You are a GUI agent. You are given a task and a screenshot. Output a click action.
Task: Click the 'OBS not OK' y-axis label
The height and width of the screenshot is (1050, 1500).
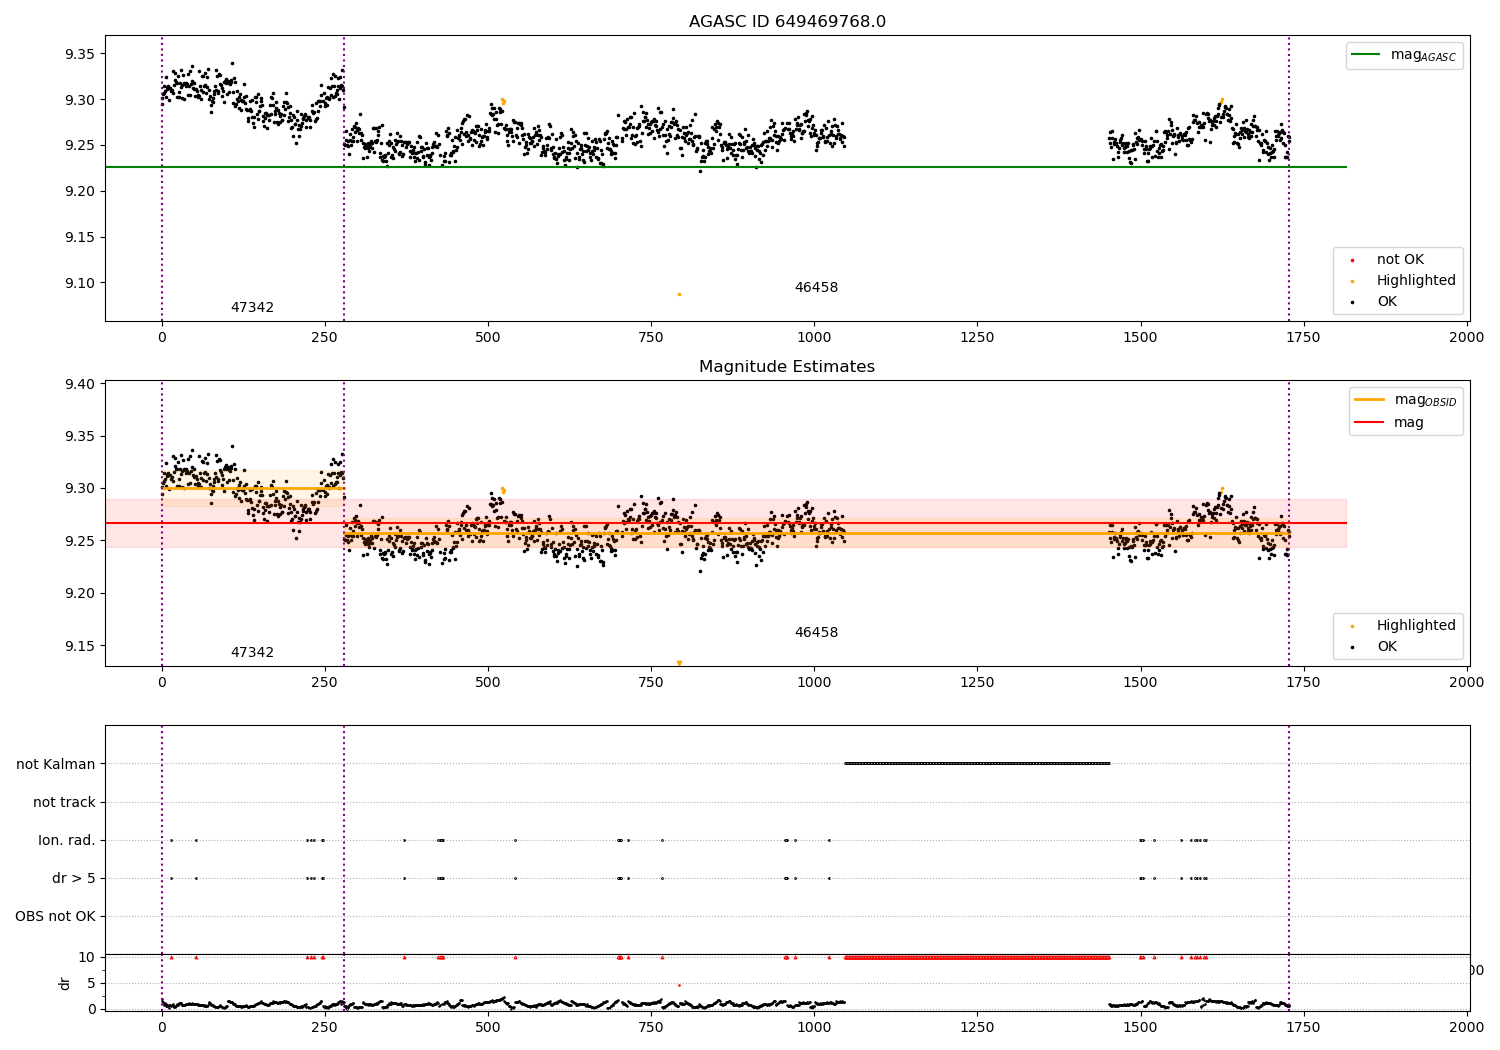tap(55, 916)
